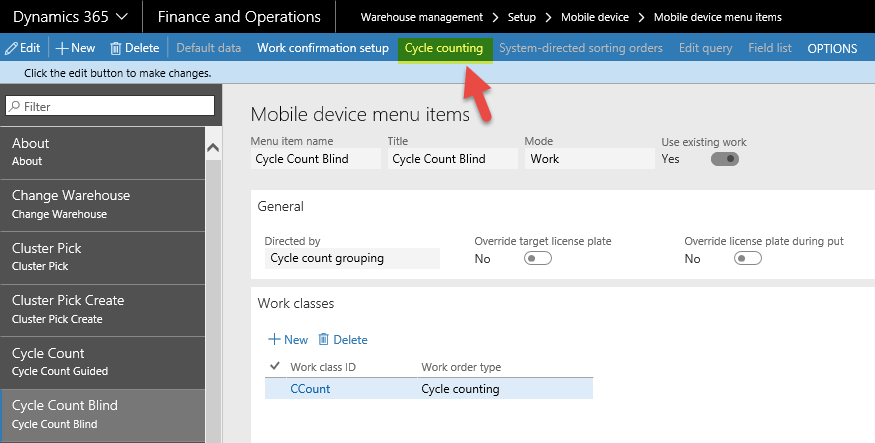The height and width of the screenshot is (443, 875).
Task: Open Work confirmation setup
Action: click(322, 48)
